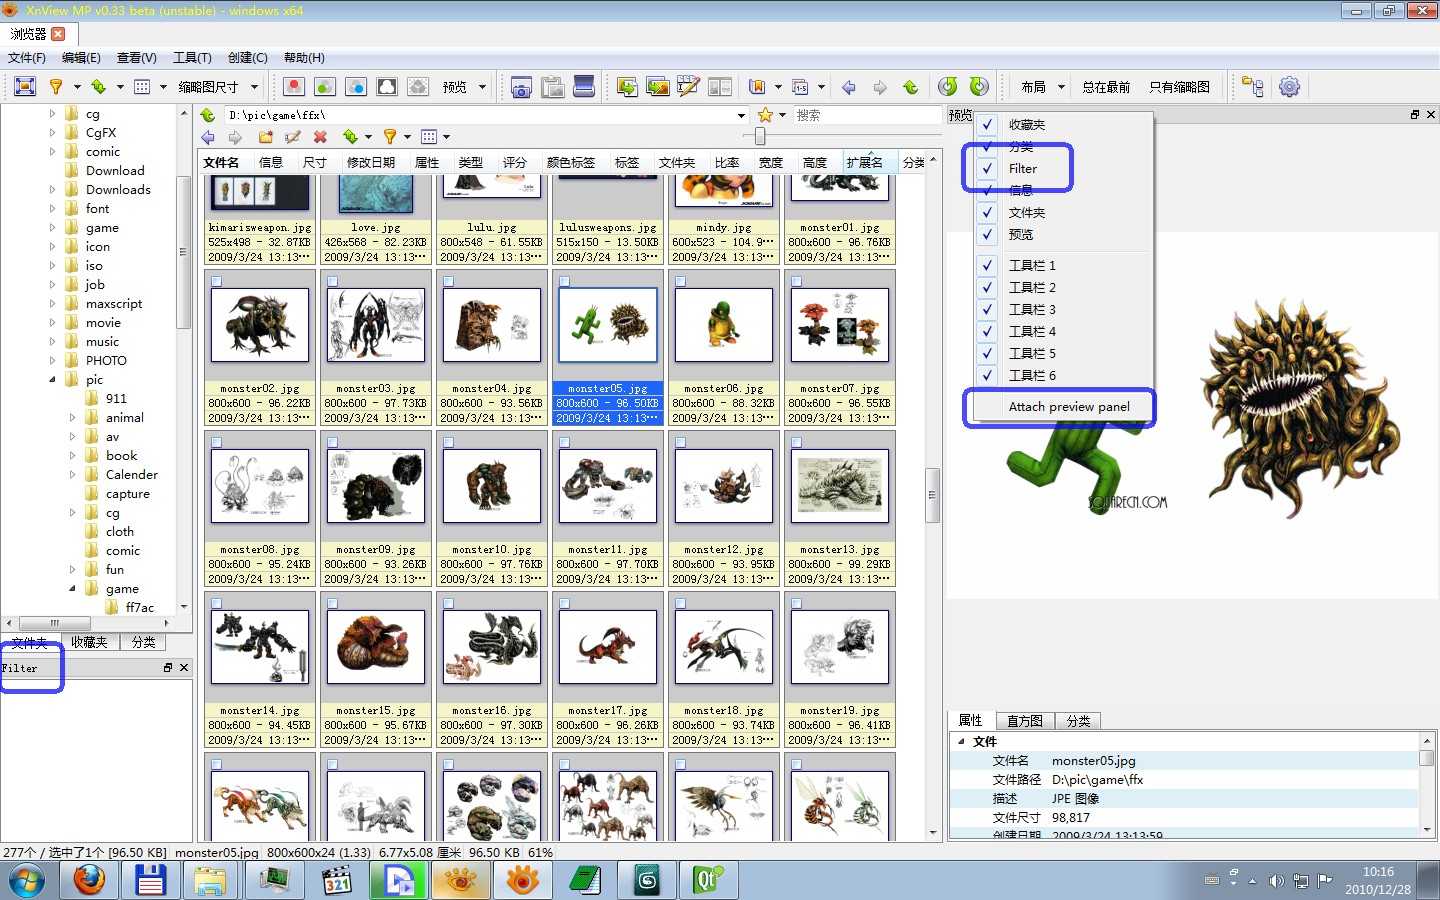The height and width of the screenshot is (900, 1440).
Task: Open the 缩略图尺寸 dropdown arrow
Action: coord(255,87)
